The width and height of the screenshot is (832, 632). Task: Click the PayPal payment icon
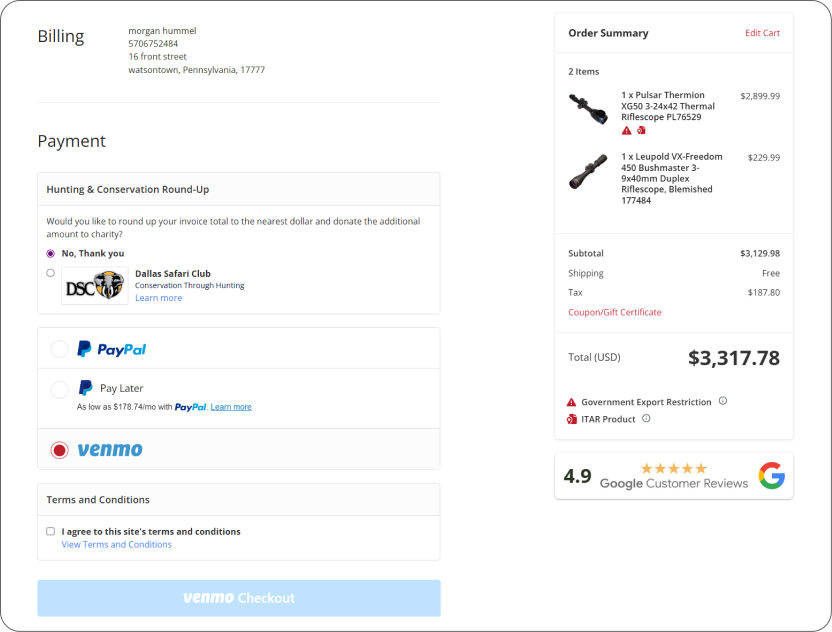[x=111, y=348]
